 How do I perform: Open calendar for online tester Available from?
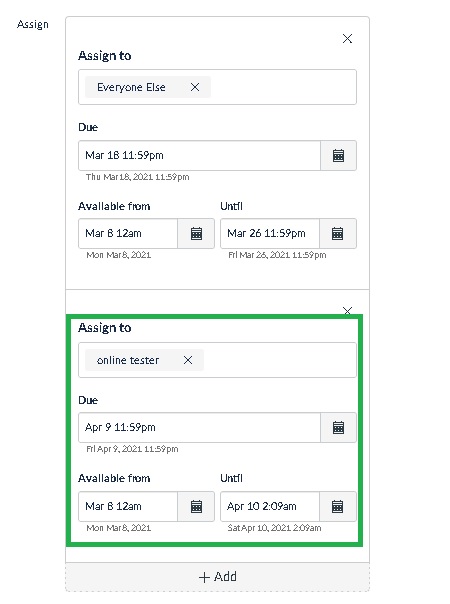coord(196,506)
